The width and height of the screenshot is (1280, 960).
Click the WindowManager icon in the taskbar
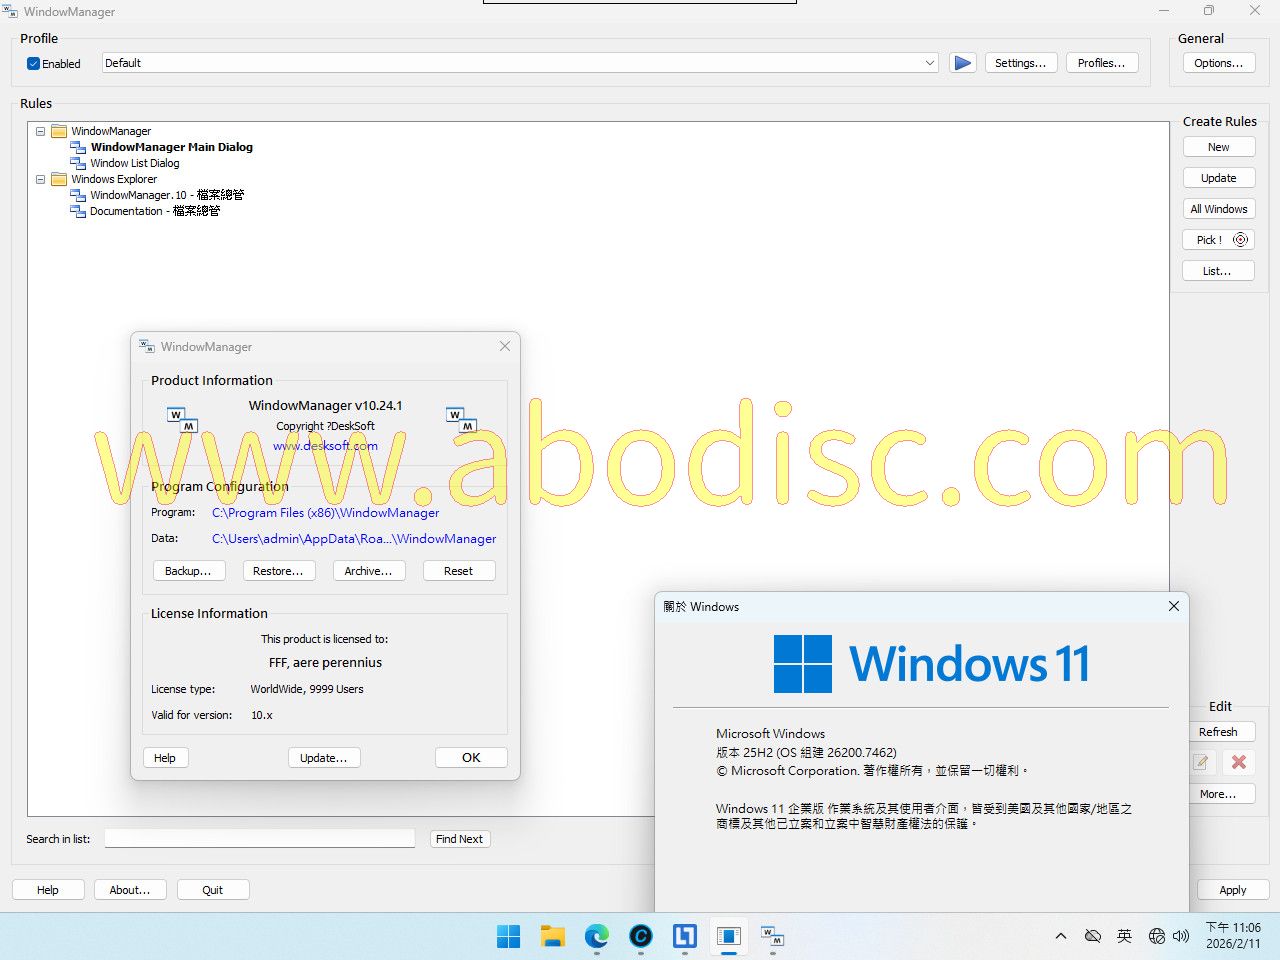click(x=772, y=936)
